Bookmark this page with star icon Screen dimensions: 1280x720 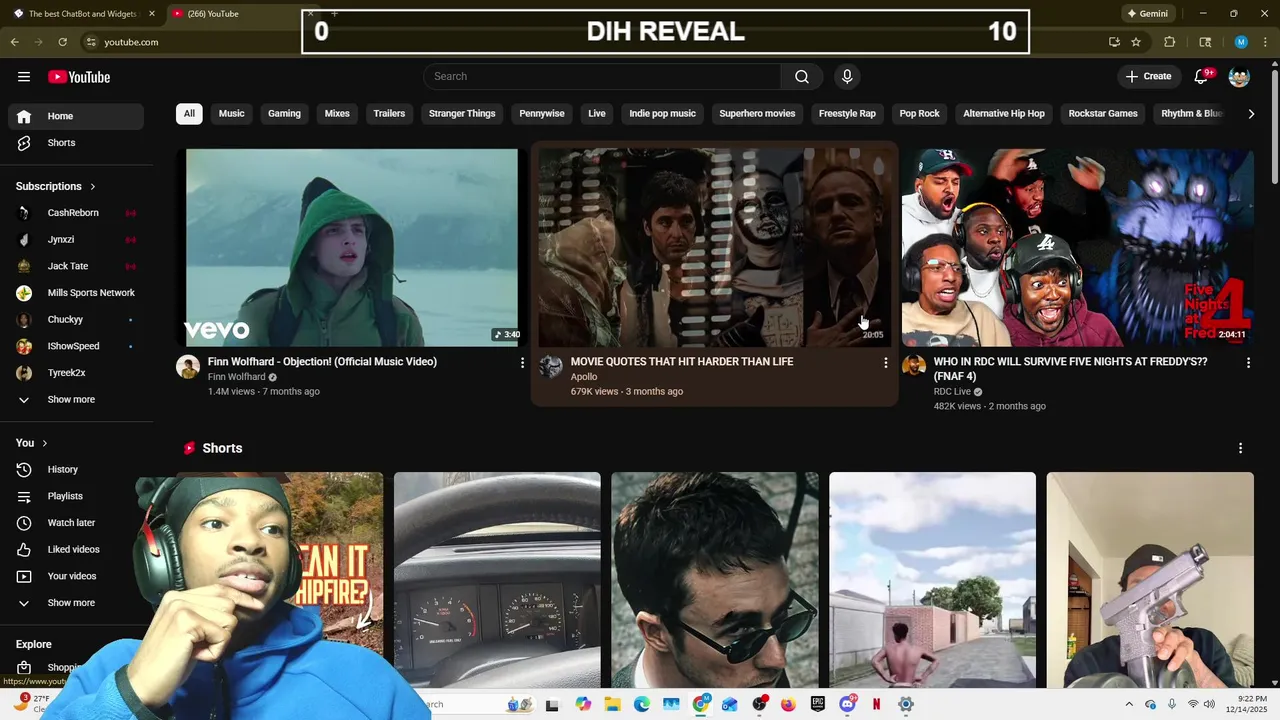1136,42
